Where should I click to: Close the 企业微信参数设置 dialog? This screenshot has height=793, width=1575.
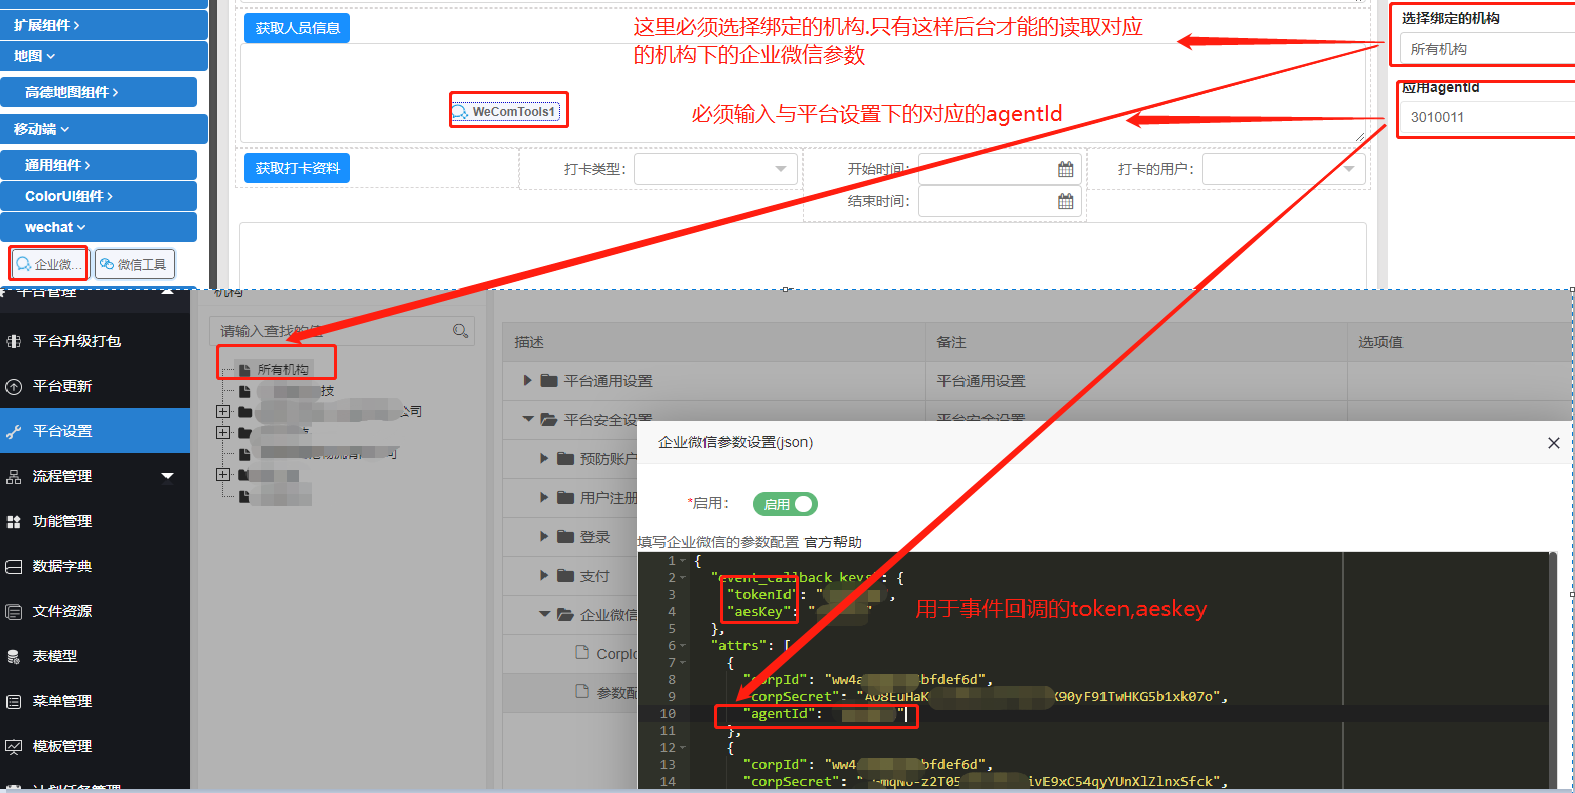tap(1553, 442)
